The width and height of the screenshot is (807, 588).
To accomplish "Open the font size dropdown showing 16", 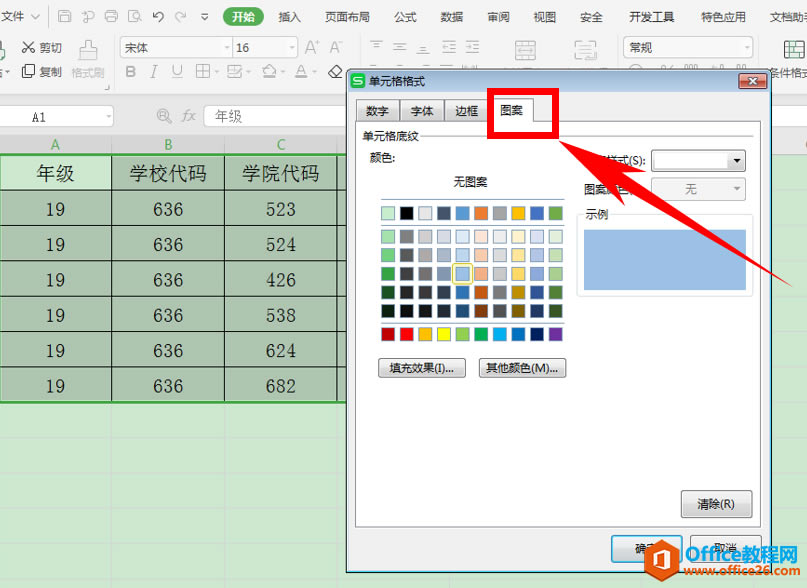I will click(292, 48).
